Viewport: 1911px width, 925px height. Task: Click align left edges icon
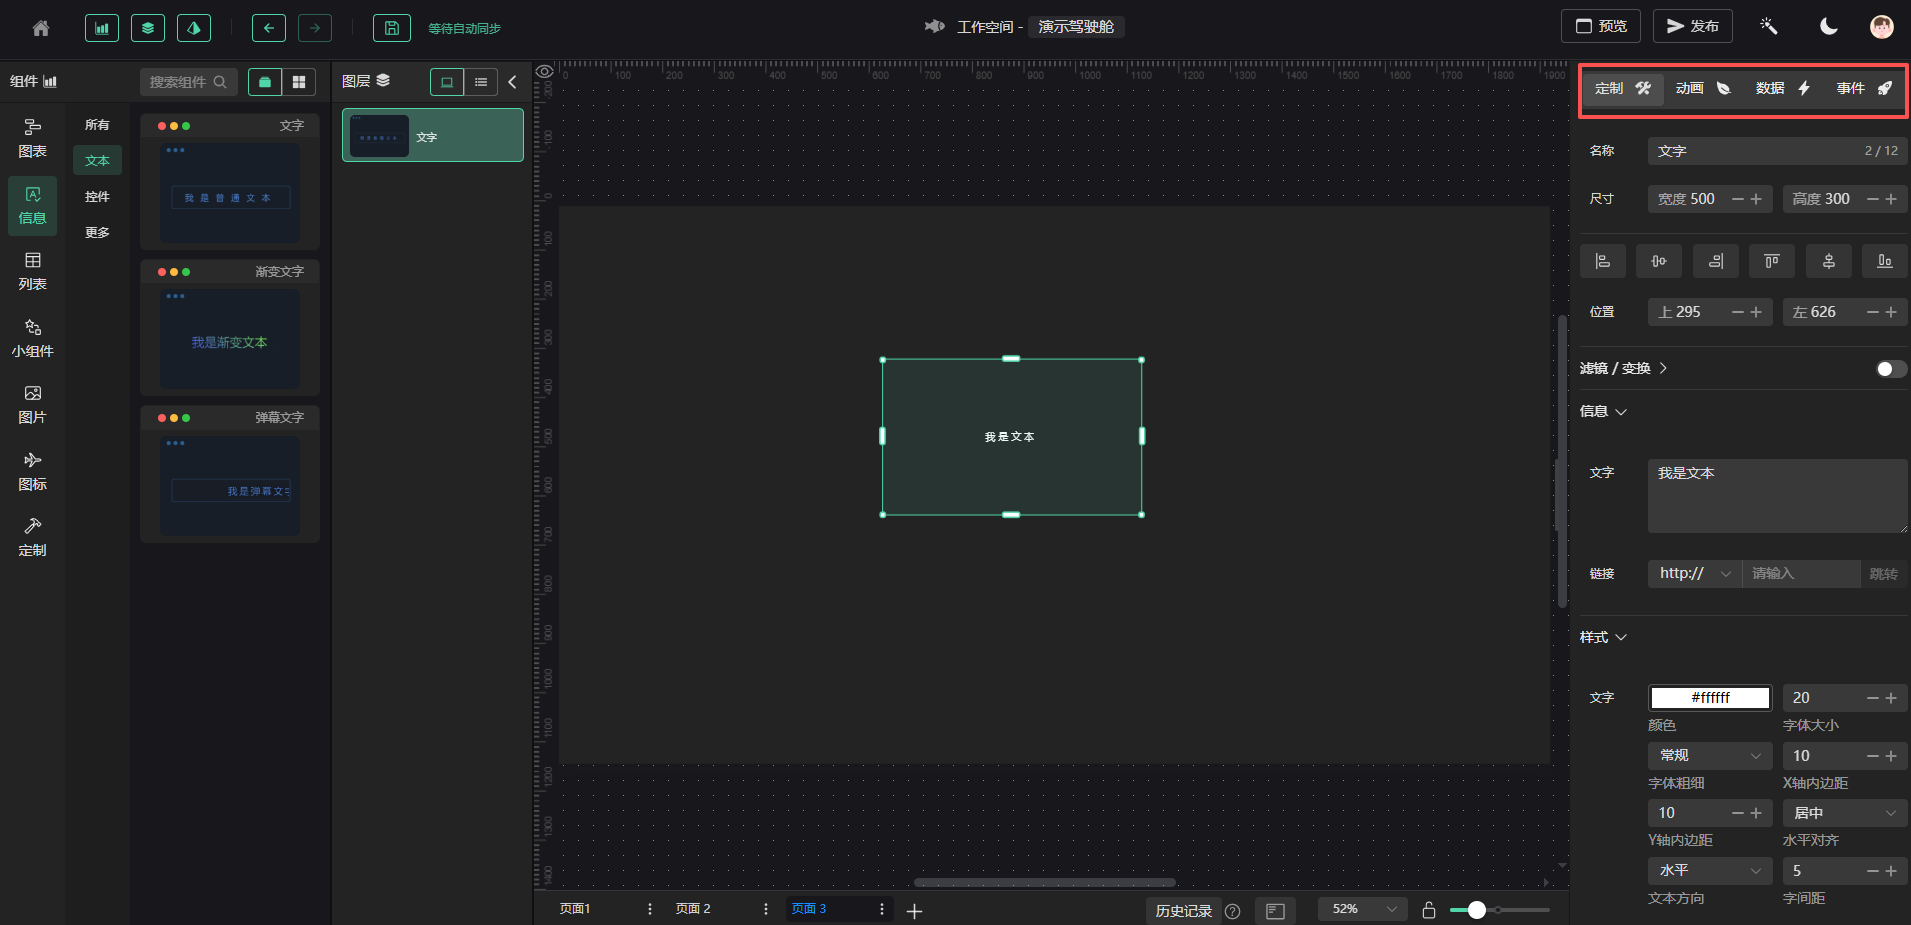coord(1602,261)
